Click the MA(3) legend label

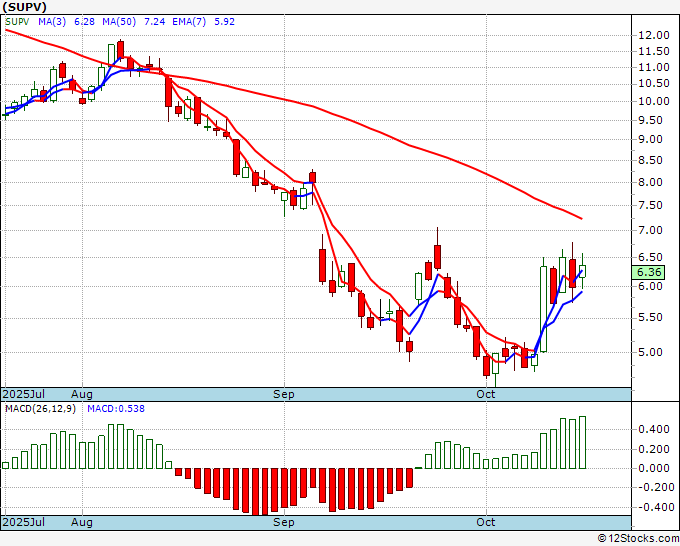[x=52, y=22]
